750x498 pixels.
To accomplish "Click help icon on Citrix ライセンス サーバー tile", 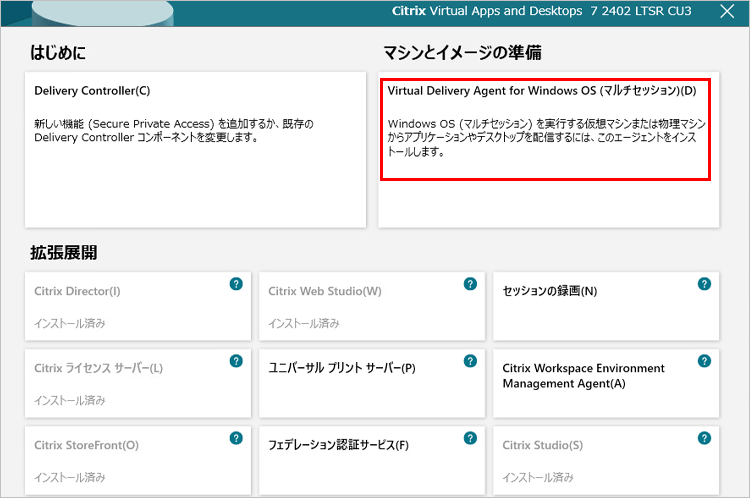I will coord(236,361).
